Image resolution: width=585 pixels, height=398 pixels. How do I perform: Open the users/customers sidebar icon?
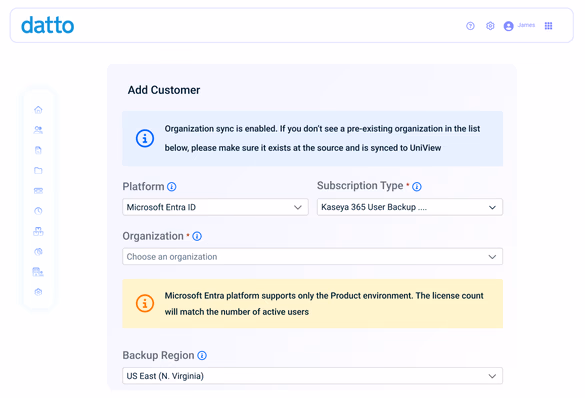tap(38, 130)
